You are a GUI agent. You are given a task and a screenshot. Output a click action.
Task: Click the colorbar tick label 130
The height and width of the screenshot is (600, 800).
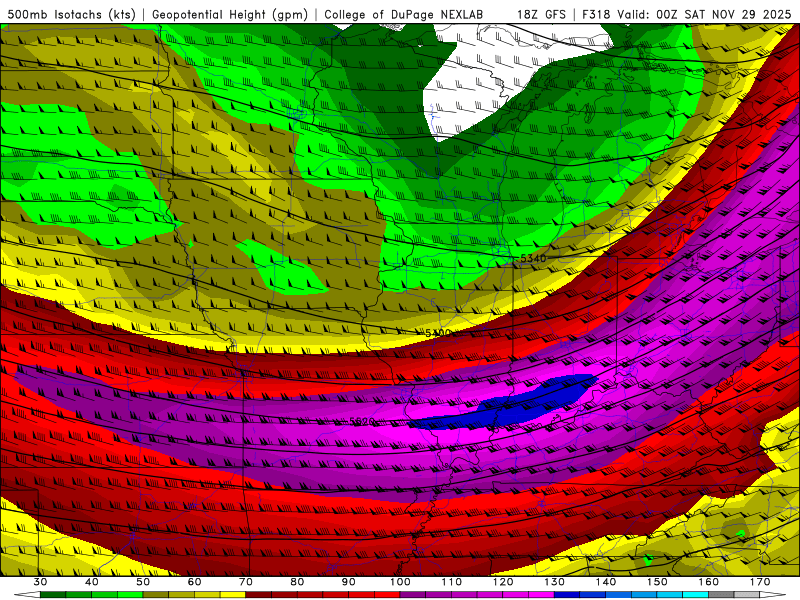point(555,582)
